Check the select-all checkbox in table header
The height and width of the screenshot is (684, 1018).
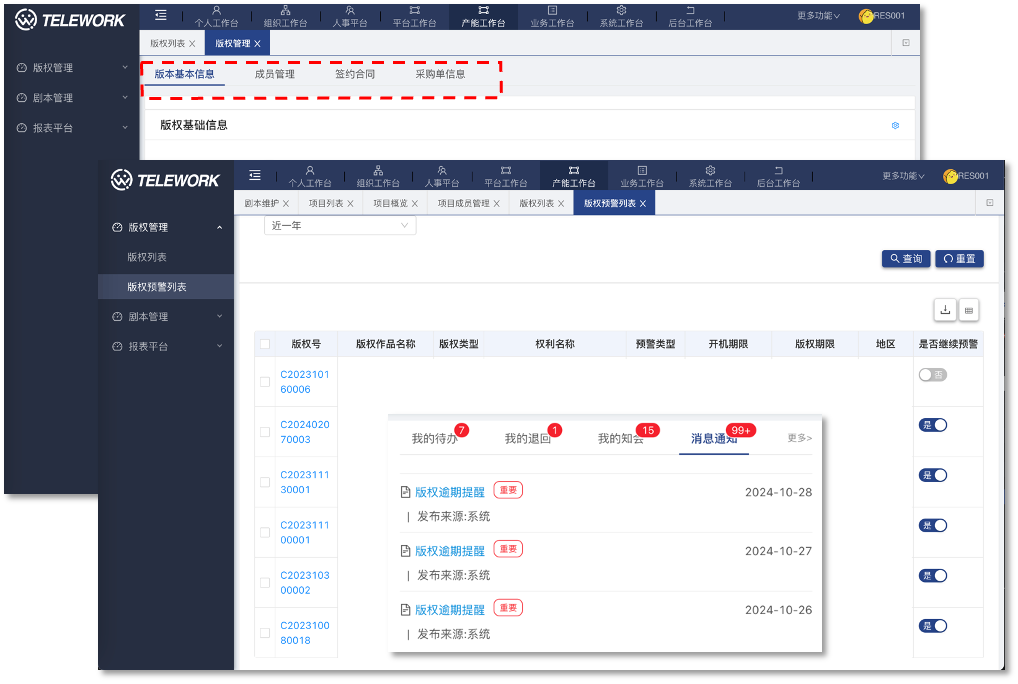265,344
